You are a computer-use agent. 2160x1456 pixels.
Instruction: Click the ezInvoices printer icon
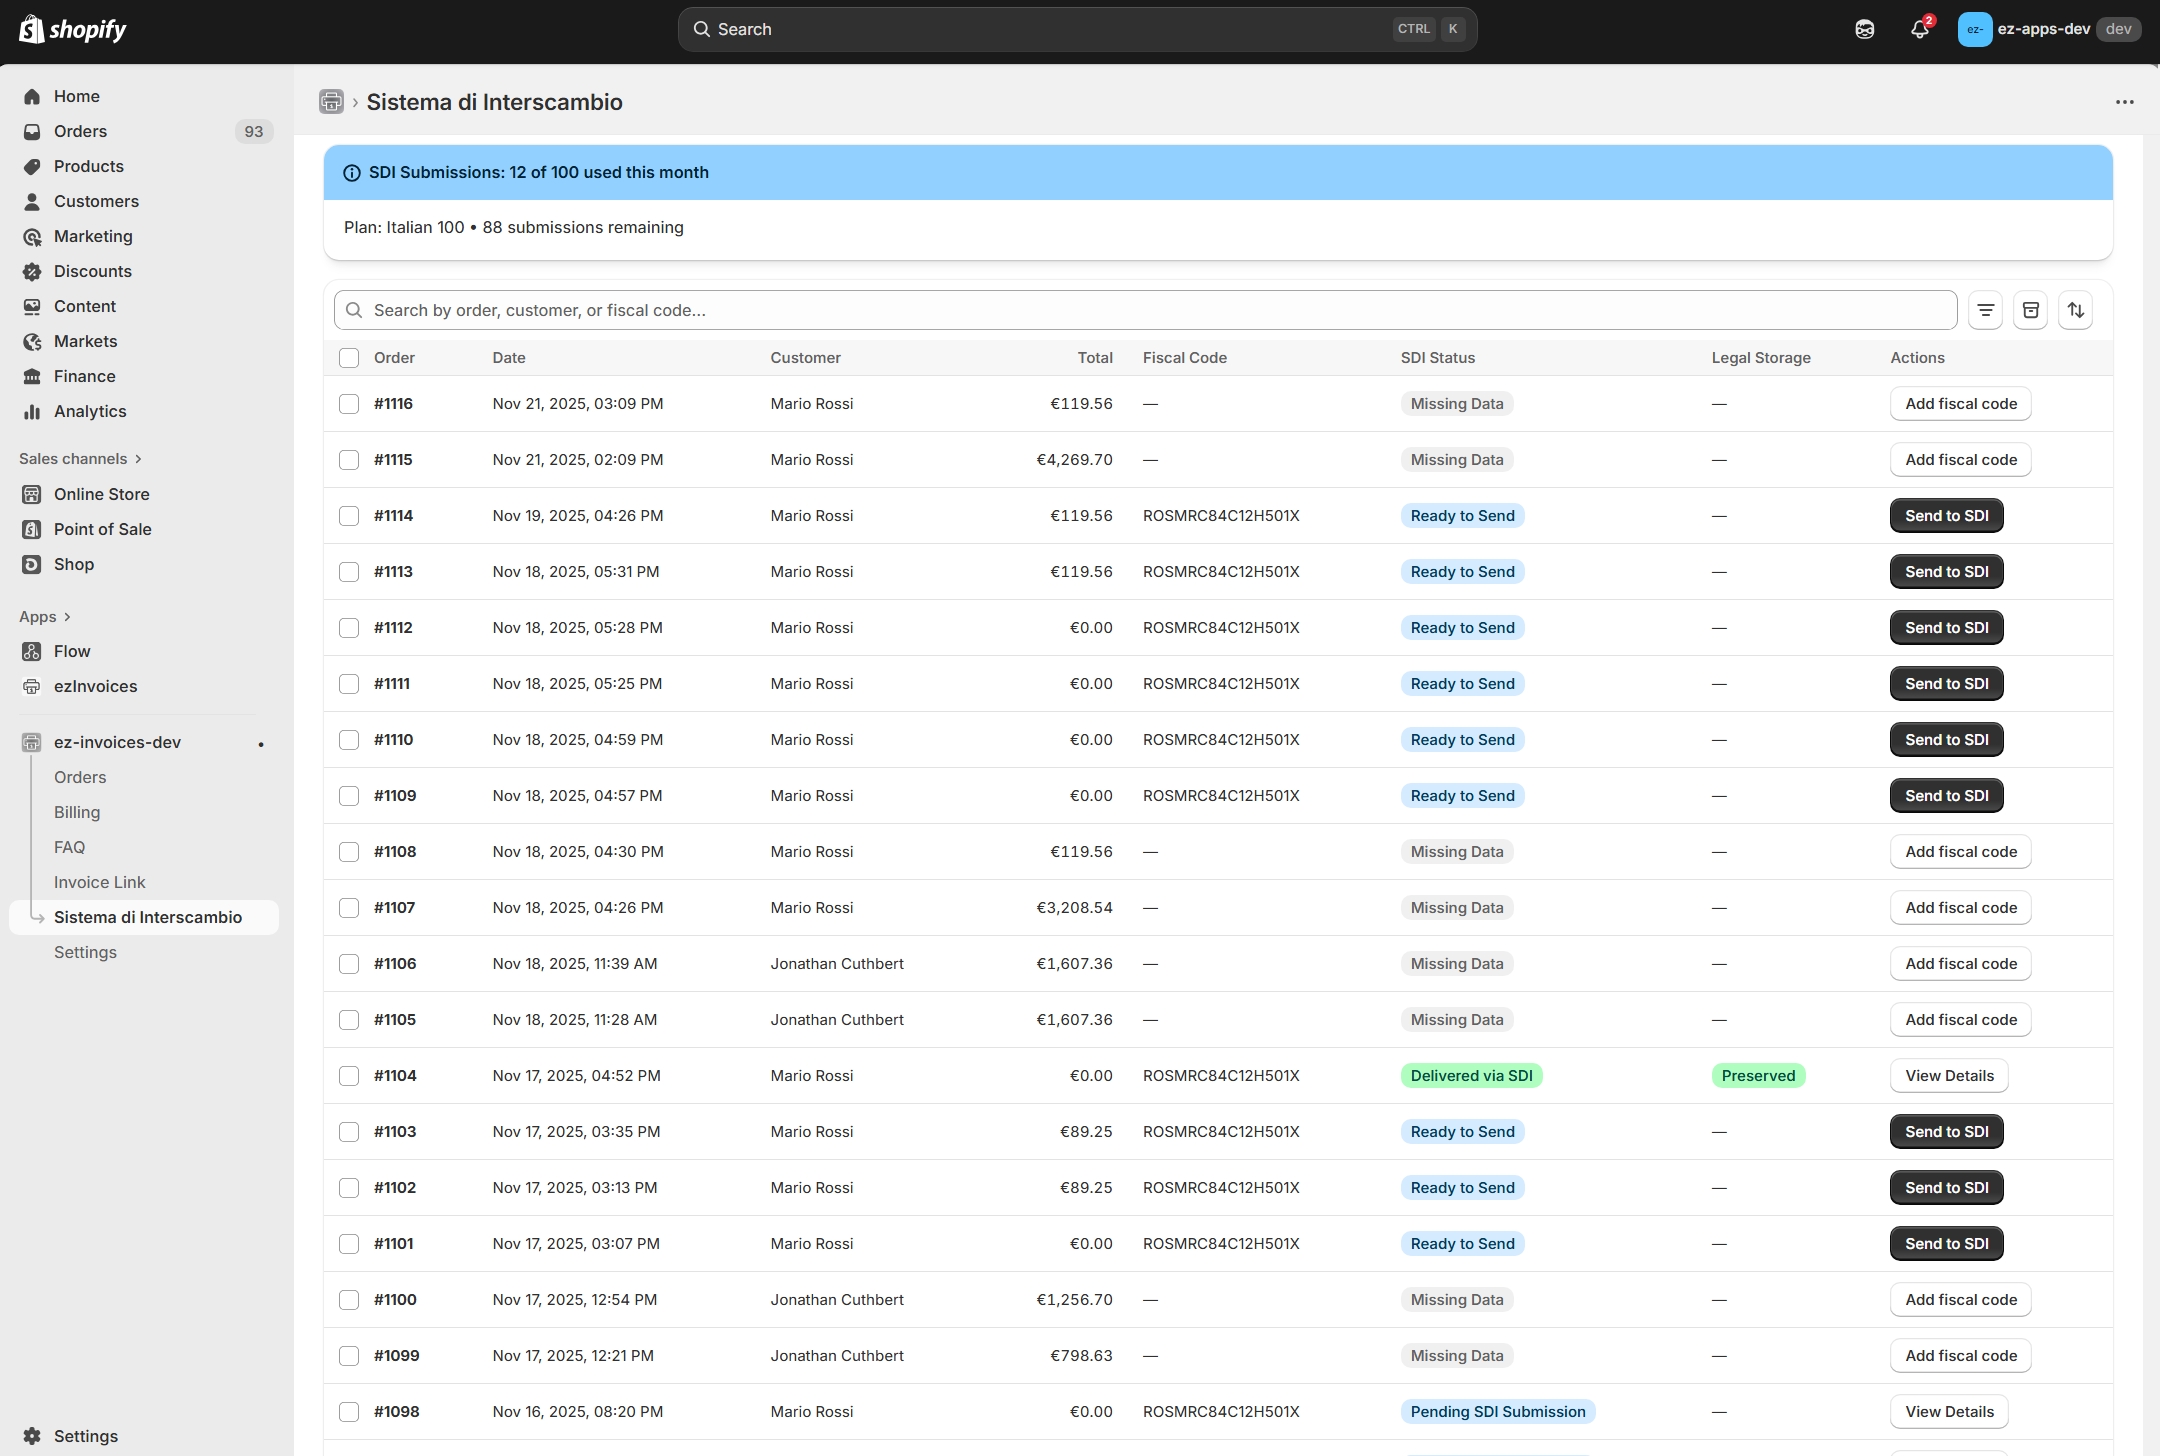32,686
